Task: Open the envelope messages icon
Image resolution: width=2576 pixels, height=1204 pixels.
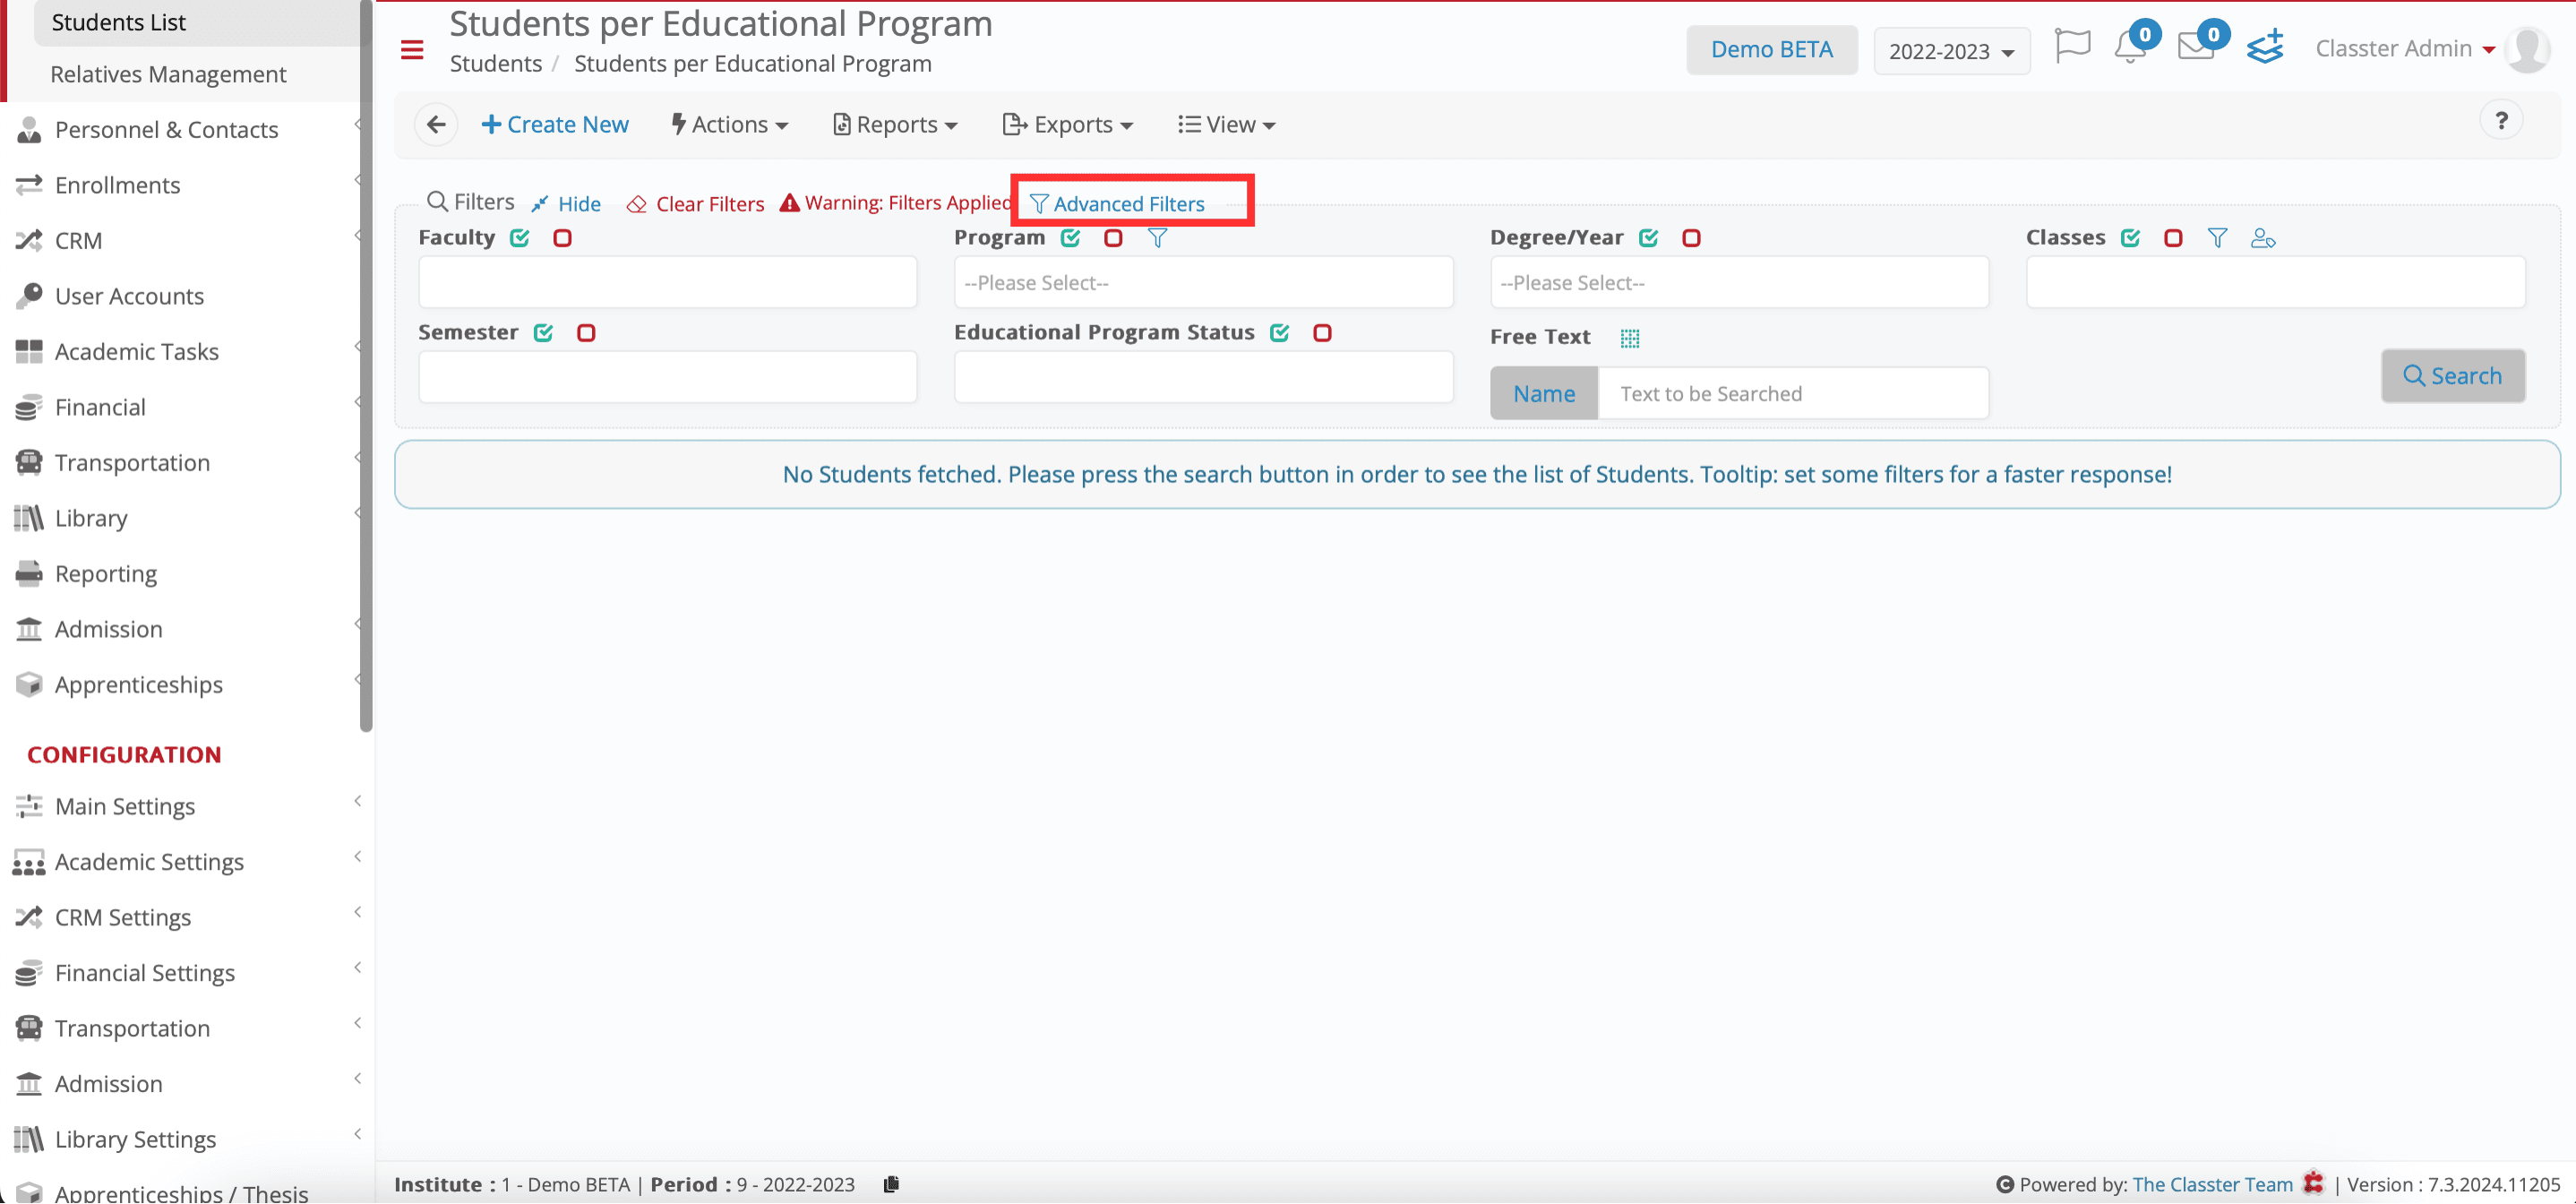Action: [2195, 46]
